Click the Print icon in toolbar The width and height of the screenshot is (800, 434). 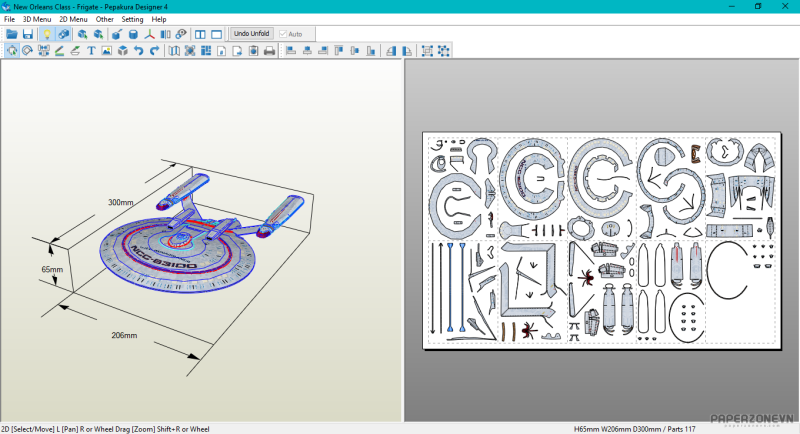pyautogui.click(x=269, y=50)
